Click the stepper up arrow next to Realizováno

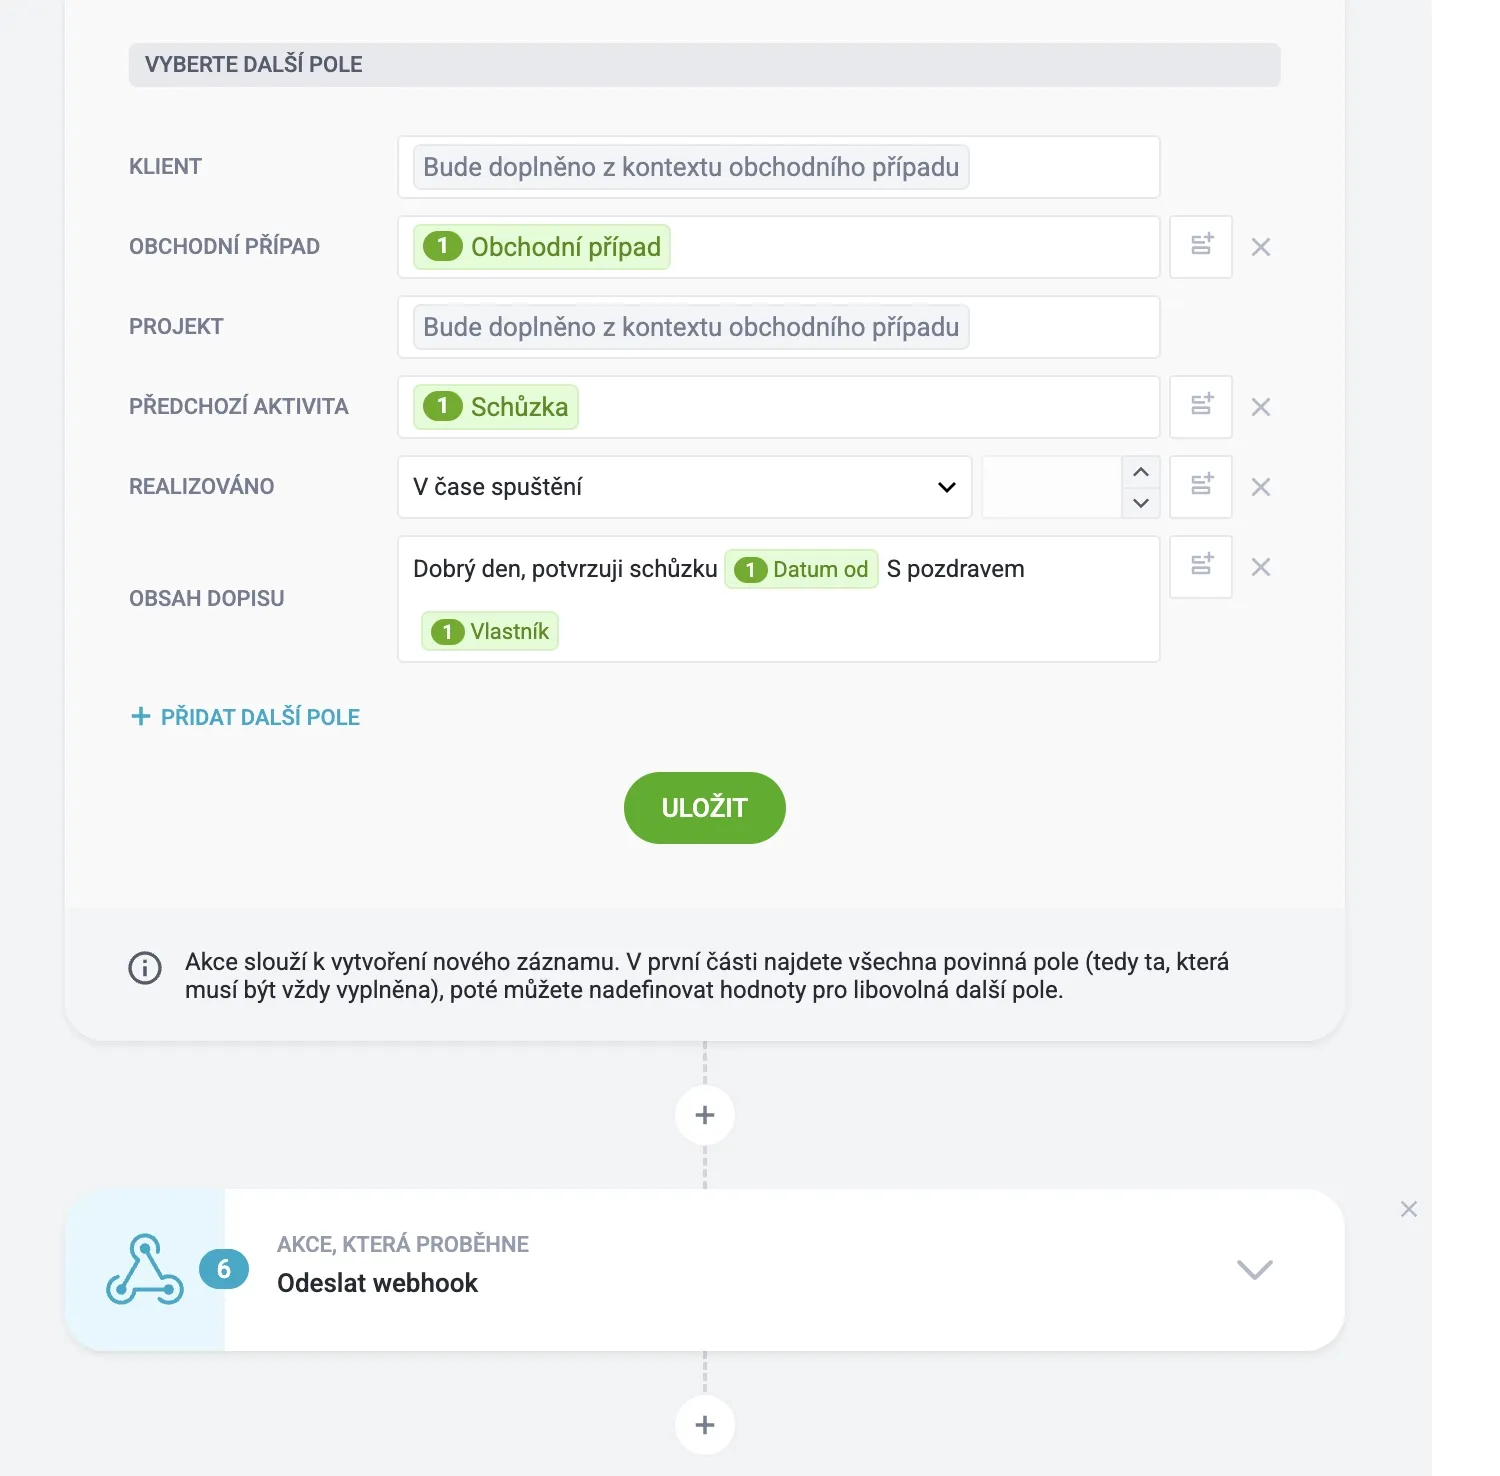click(1140, 472)
